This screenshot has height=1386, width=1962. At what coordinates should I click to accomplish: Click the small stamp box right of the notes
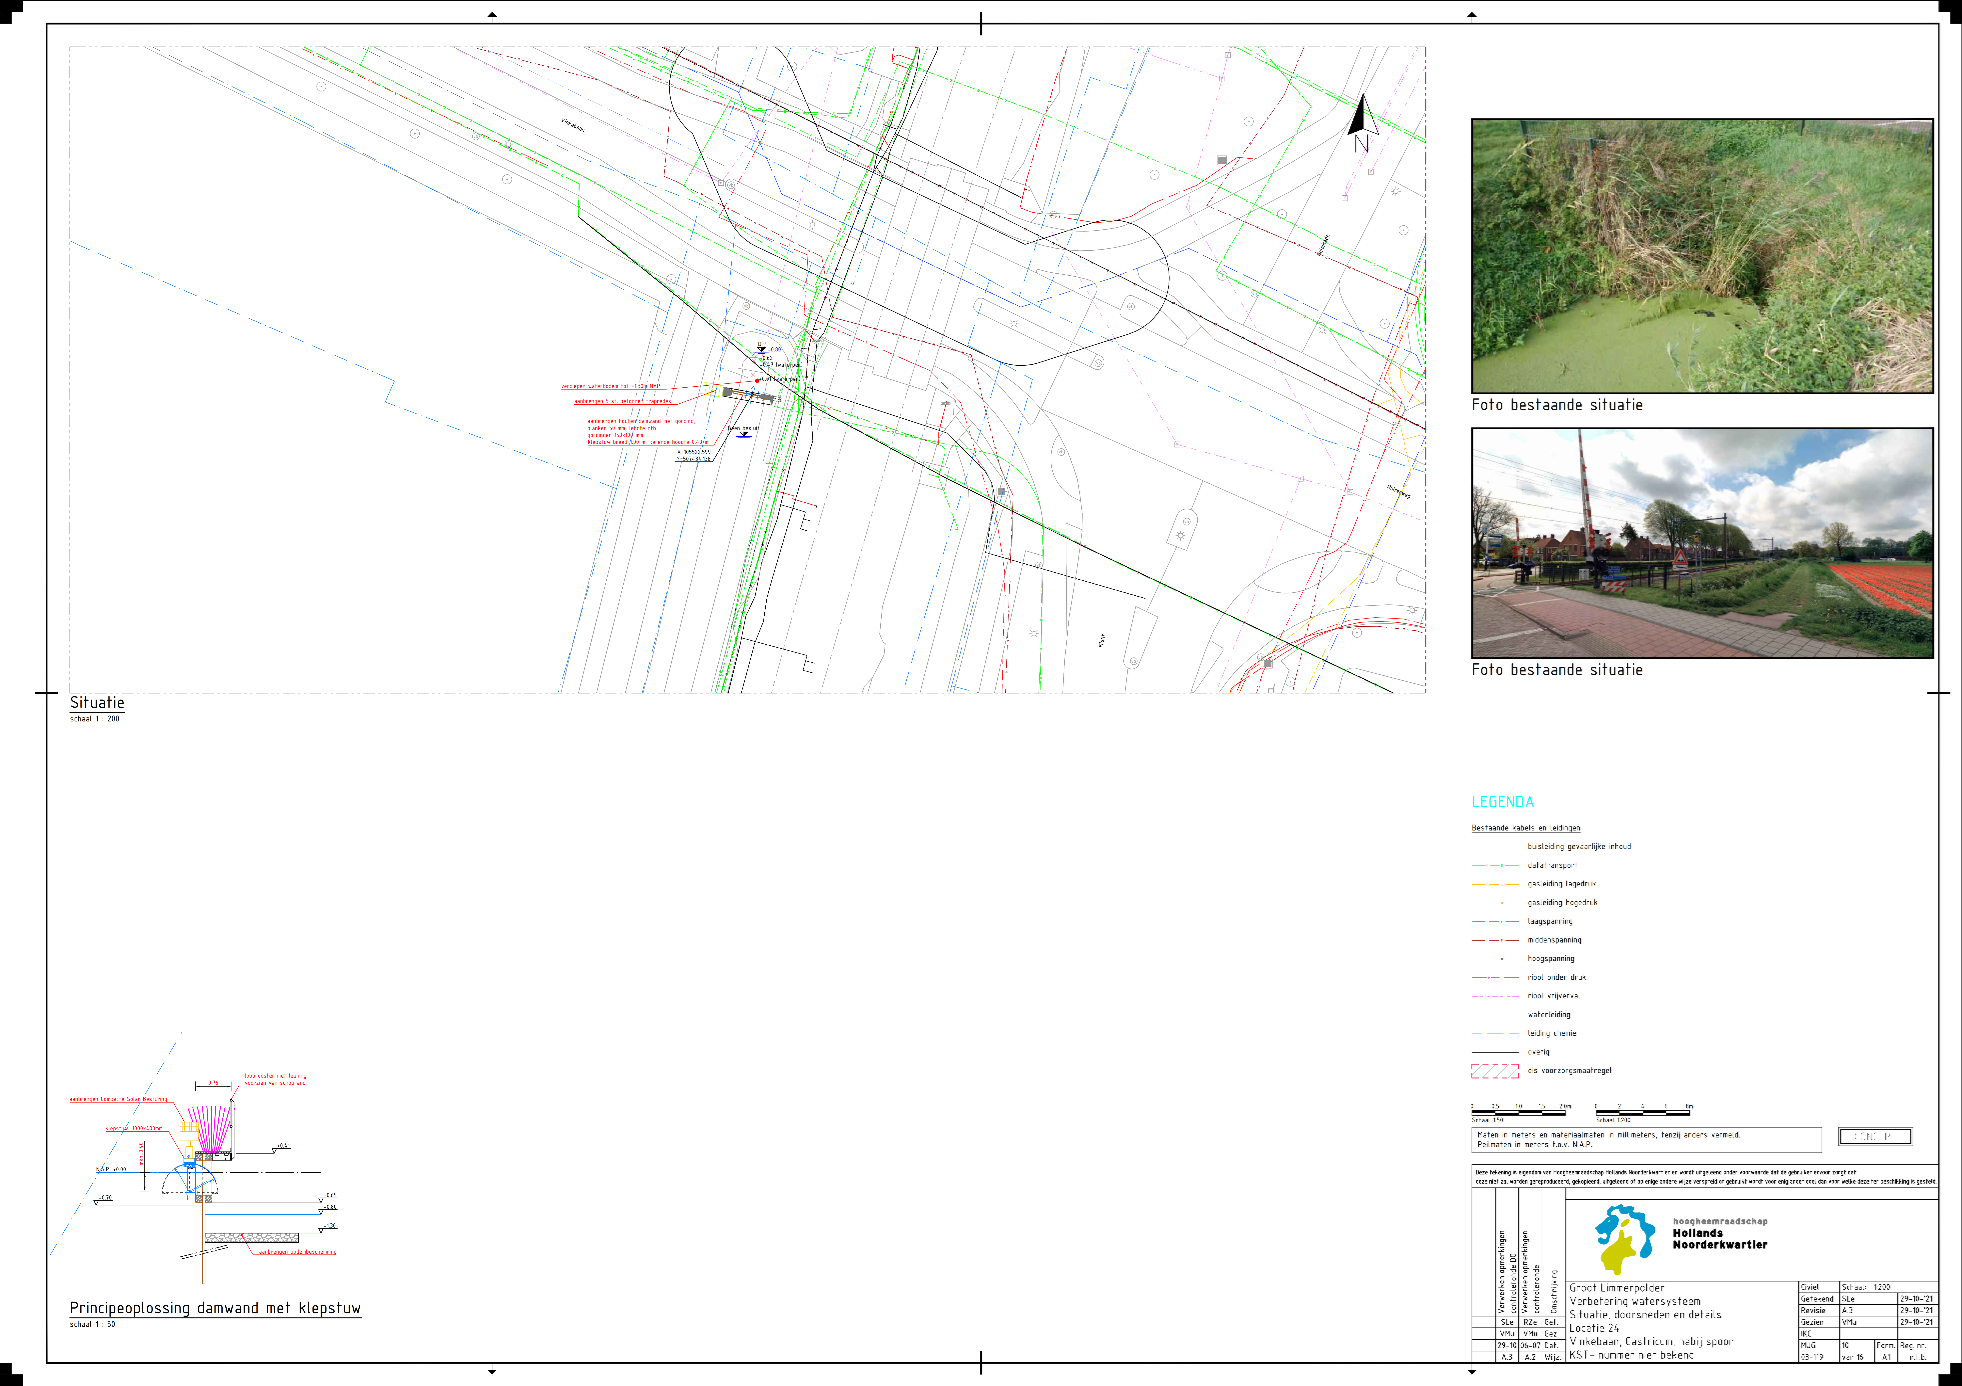tap(1875, 1136)
